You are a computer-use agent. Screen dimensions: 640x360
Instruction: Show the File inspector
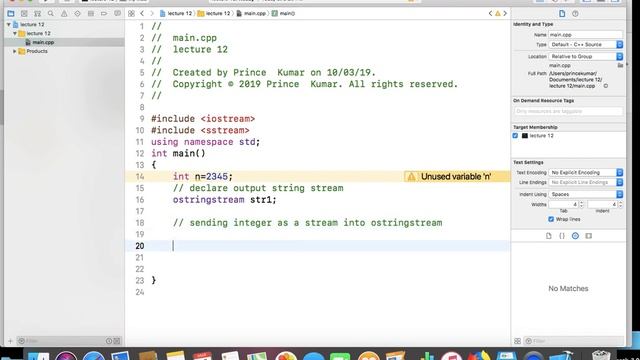tap(562, 13)
